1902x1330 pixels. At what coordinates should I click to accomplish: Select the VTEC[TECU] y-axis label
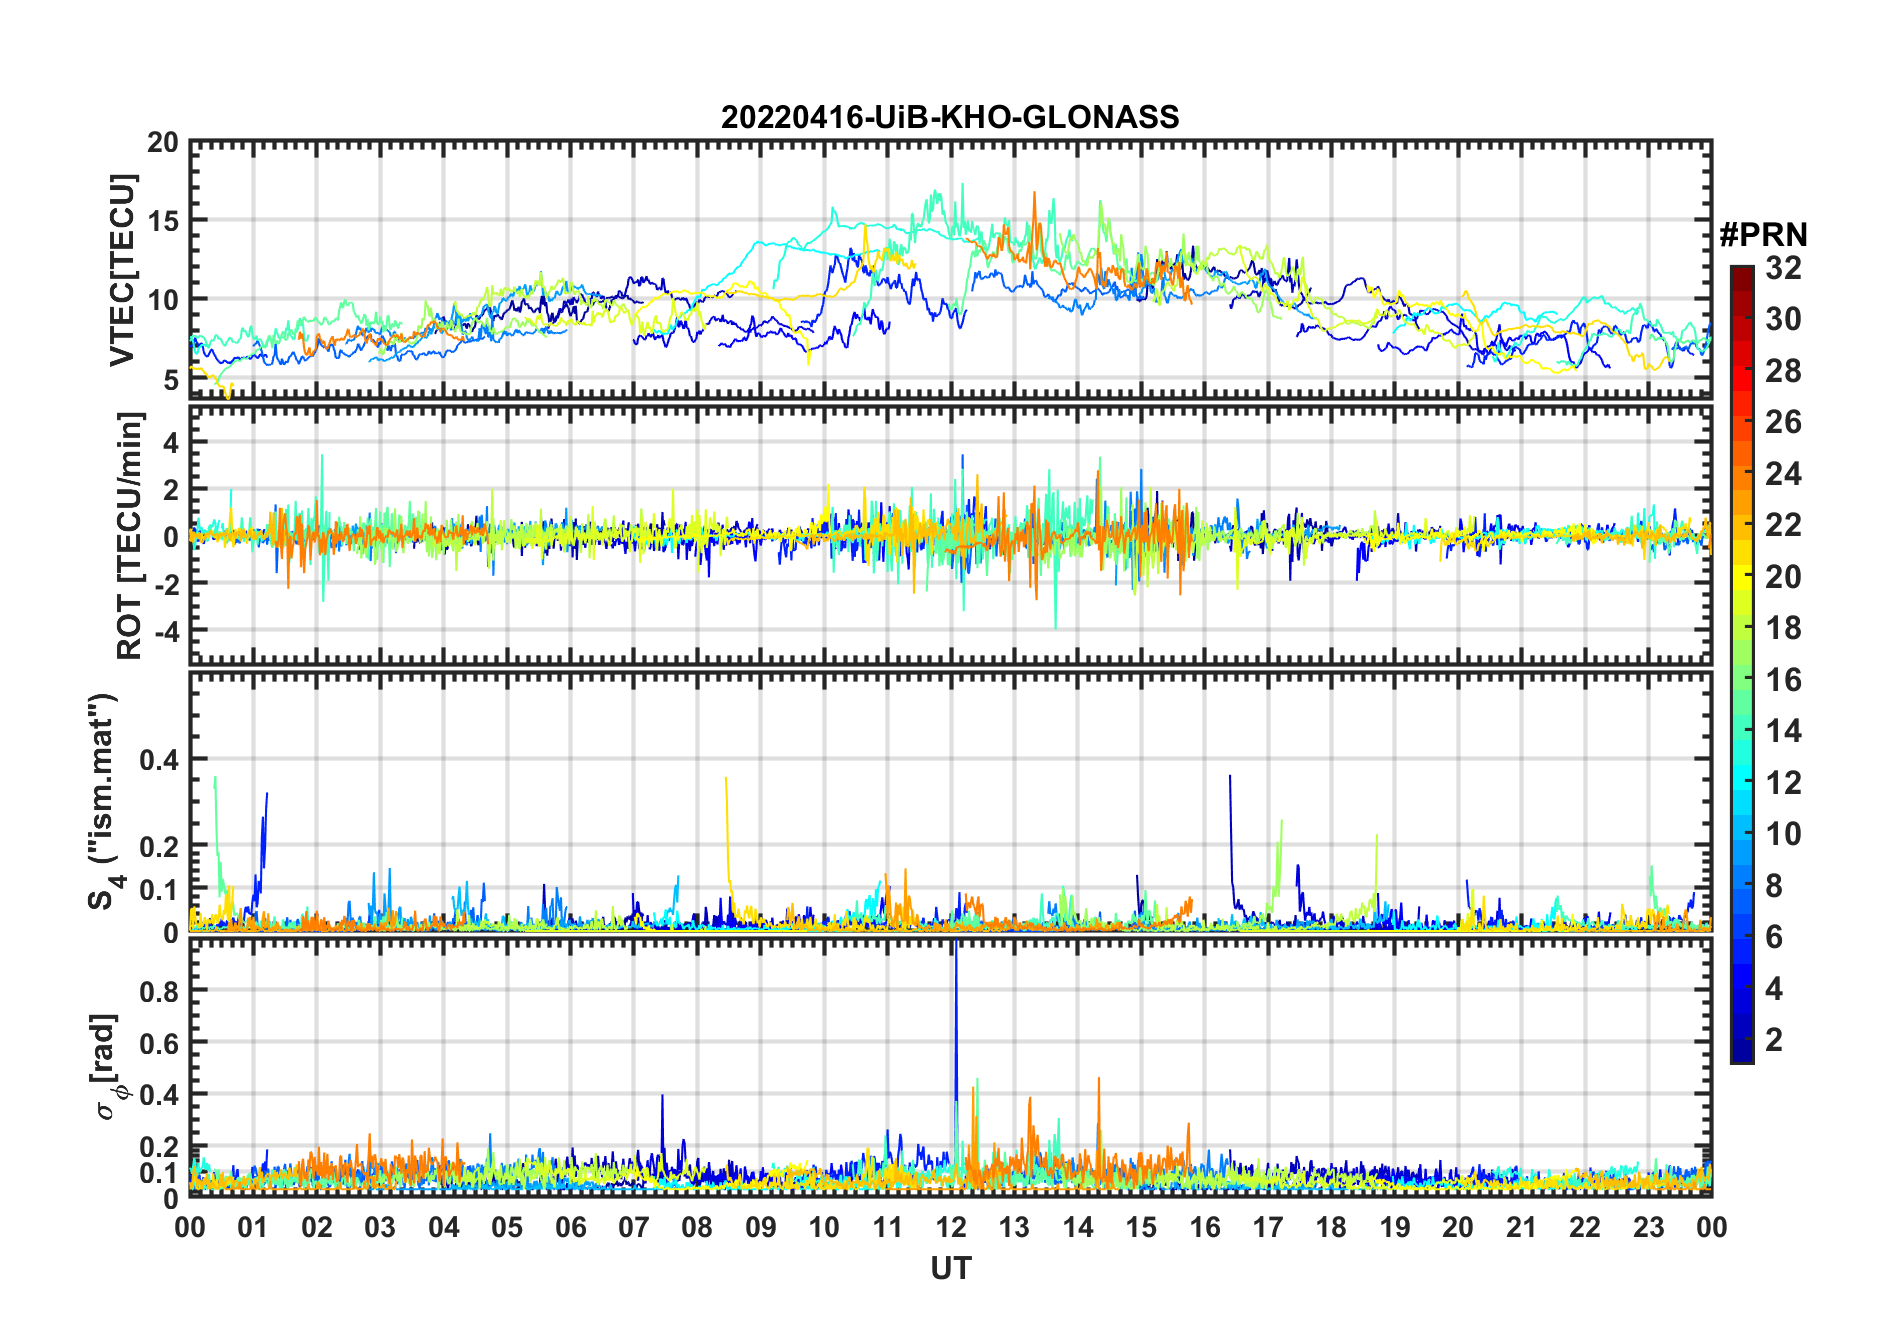[122, 271]
